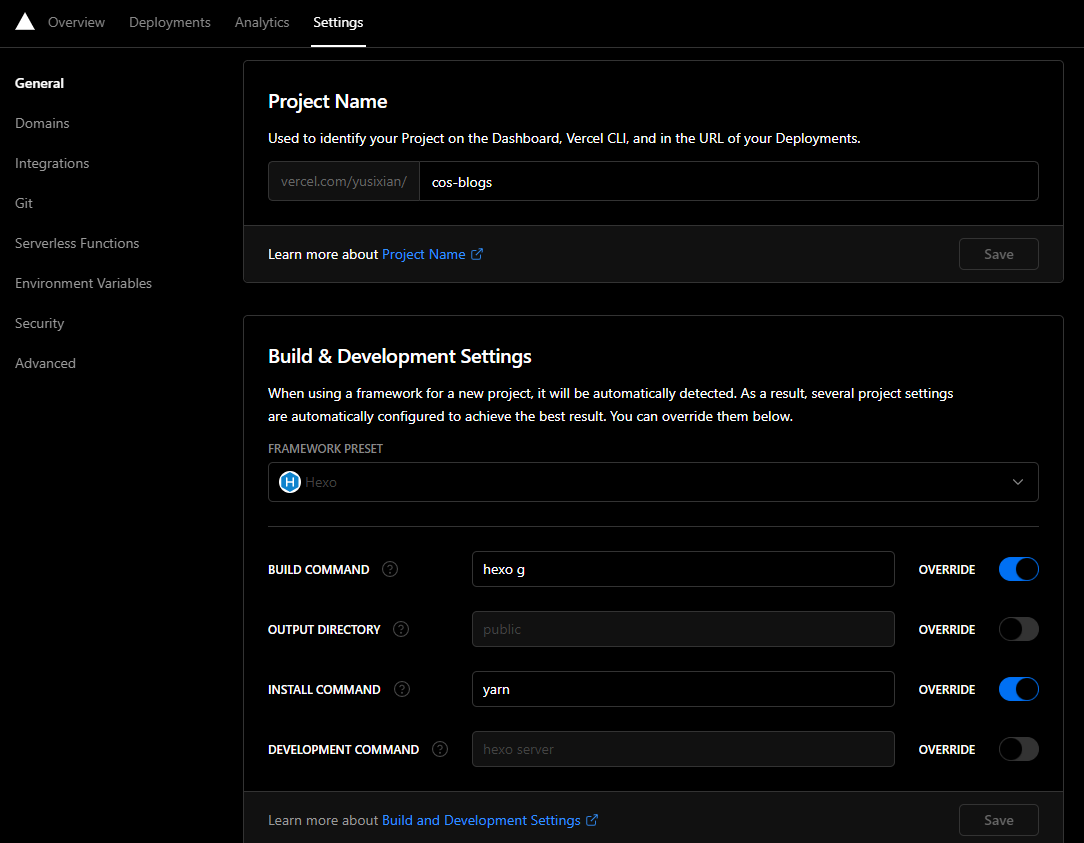Open the Analytics tab
The image size is (1084, 843).
[x=262, y=22]
